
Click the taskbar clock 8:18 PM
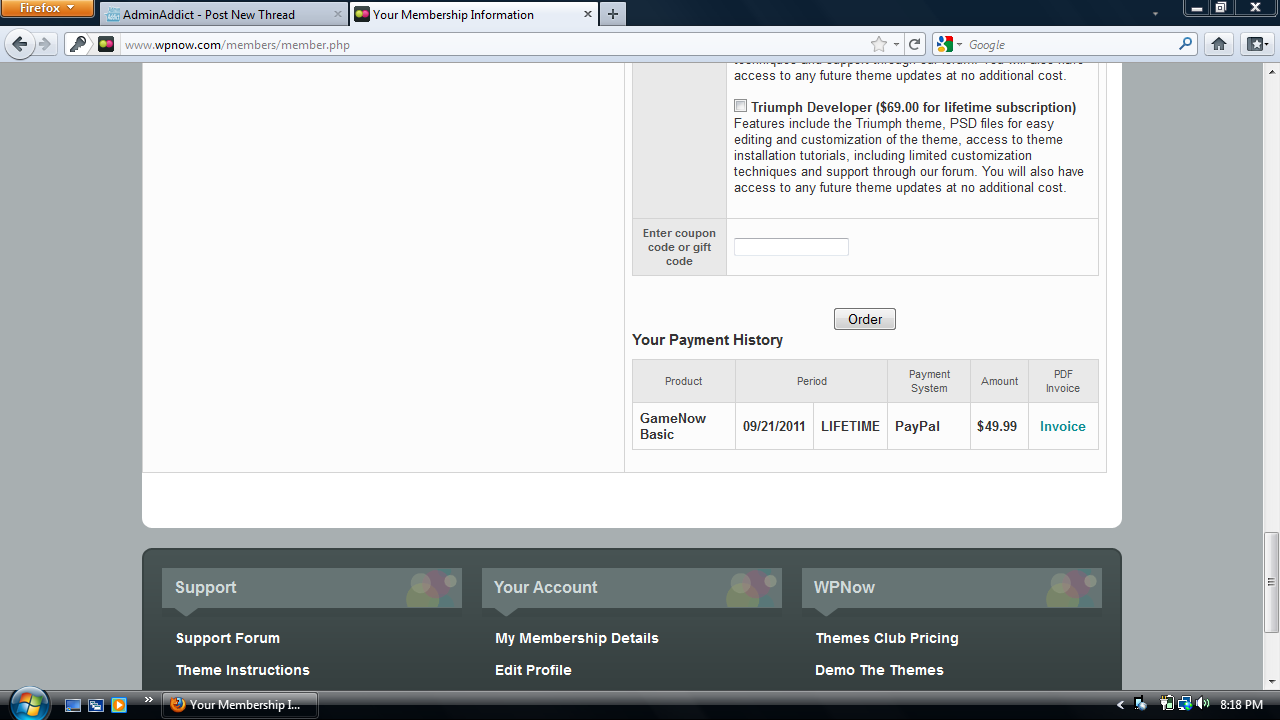pos(1241,705)
